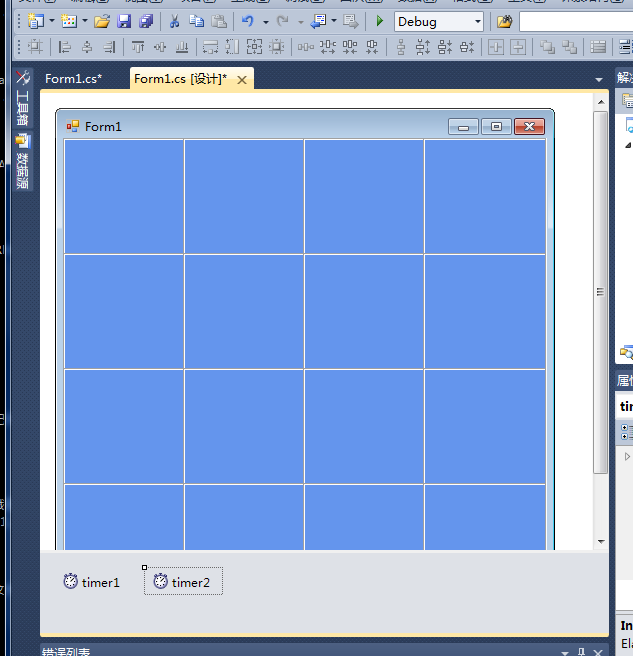Open the 数据源 data sources side panel

point(23,161)
